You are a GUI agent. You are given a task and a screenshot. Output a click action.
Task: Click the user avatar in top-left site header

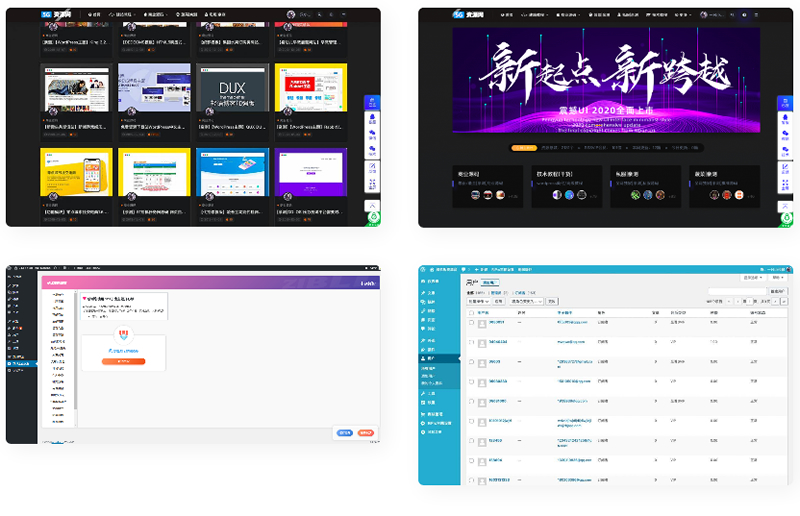pyautogui.click(x=291, y=16)
